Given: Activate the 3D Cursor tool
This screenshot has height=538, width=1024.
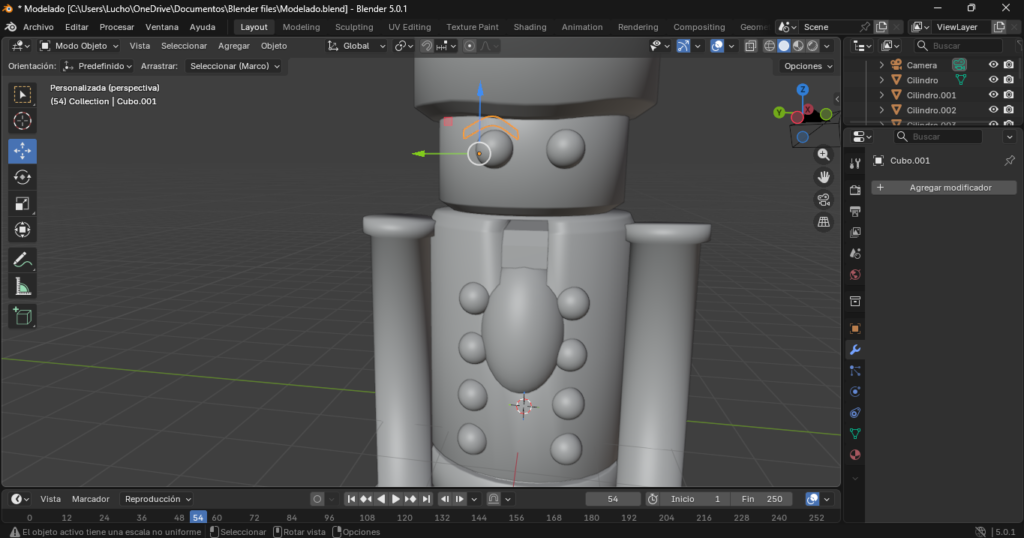Looking at the screenshot, I should tap(22, 121).
